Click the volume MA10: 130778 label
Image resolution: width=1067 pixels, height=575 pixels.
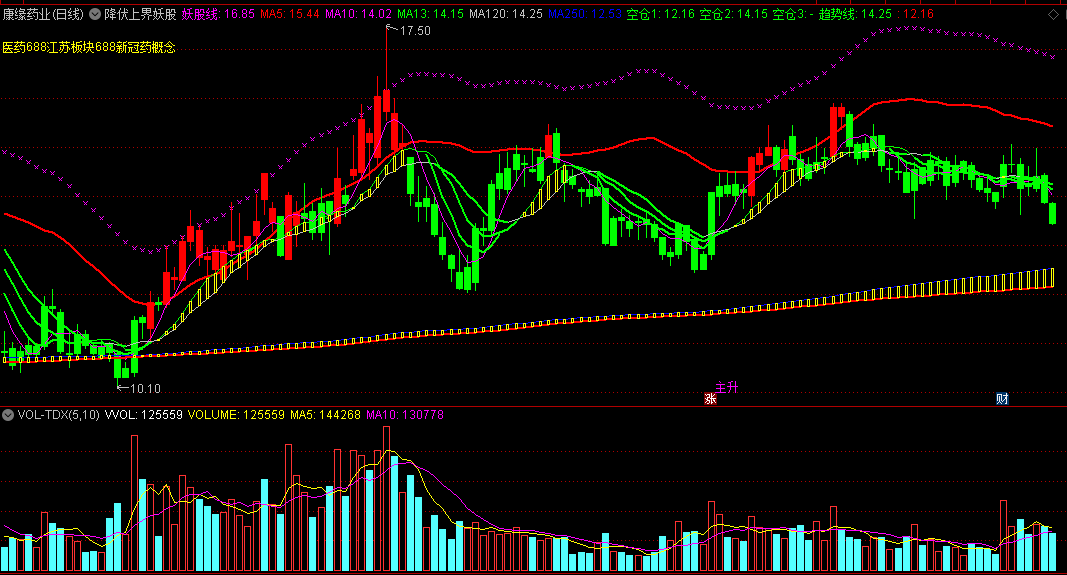coord(405,414)
